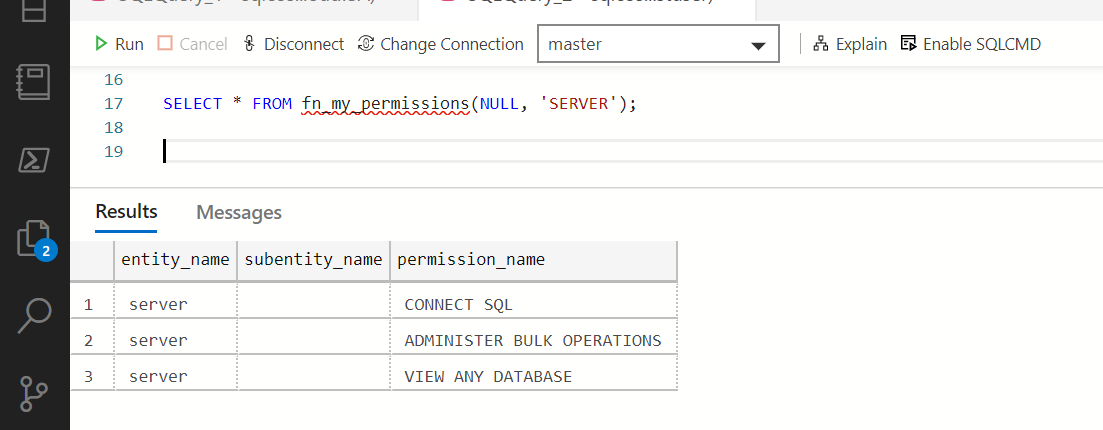The image size is (1103, 430).
Task: Open the Explorer files view
Action: point(34,238)
